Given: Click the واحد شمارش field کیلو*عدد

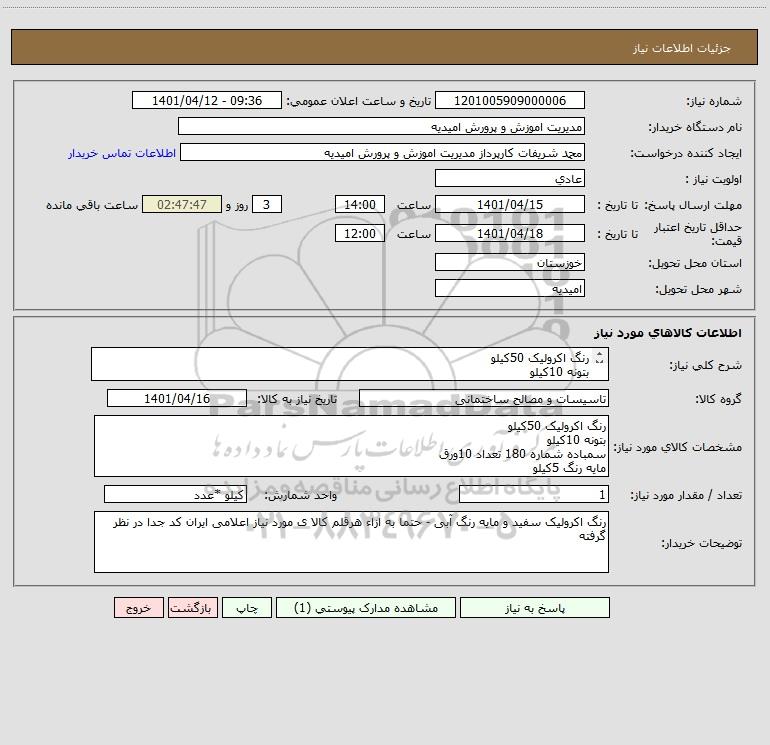Looking at the screenshot, I should 175,495.
